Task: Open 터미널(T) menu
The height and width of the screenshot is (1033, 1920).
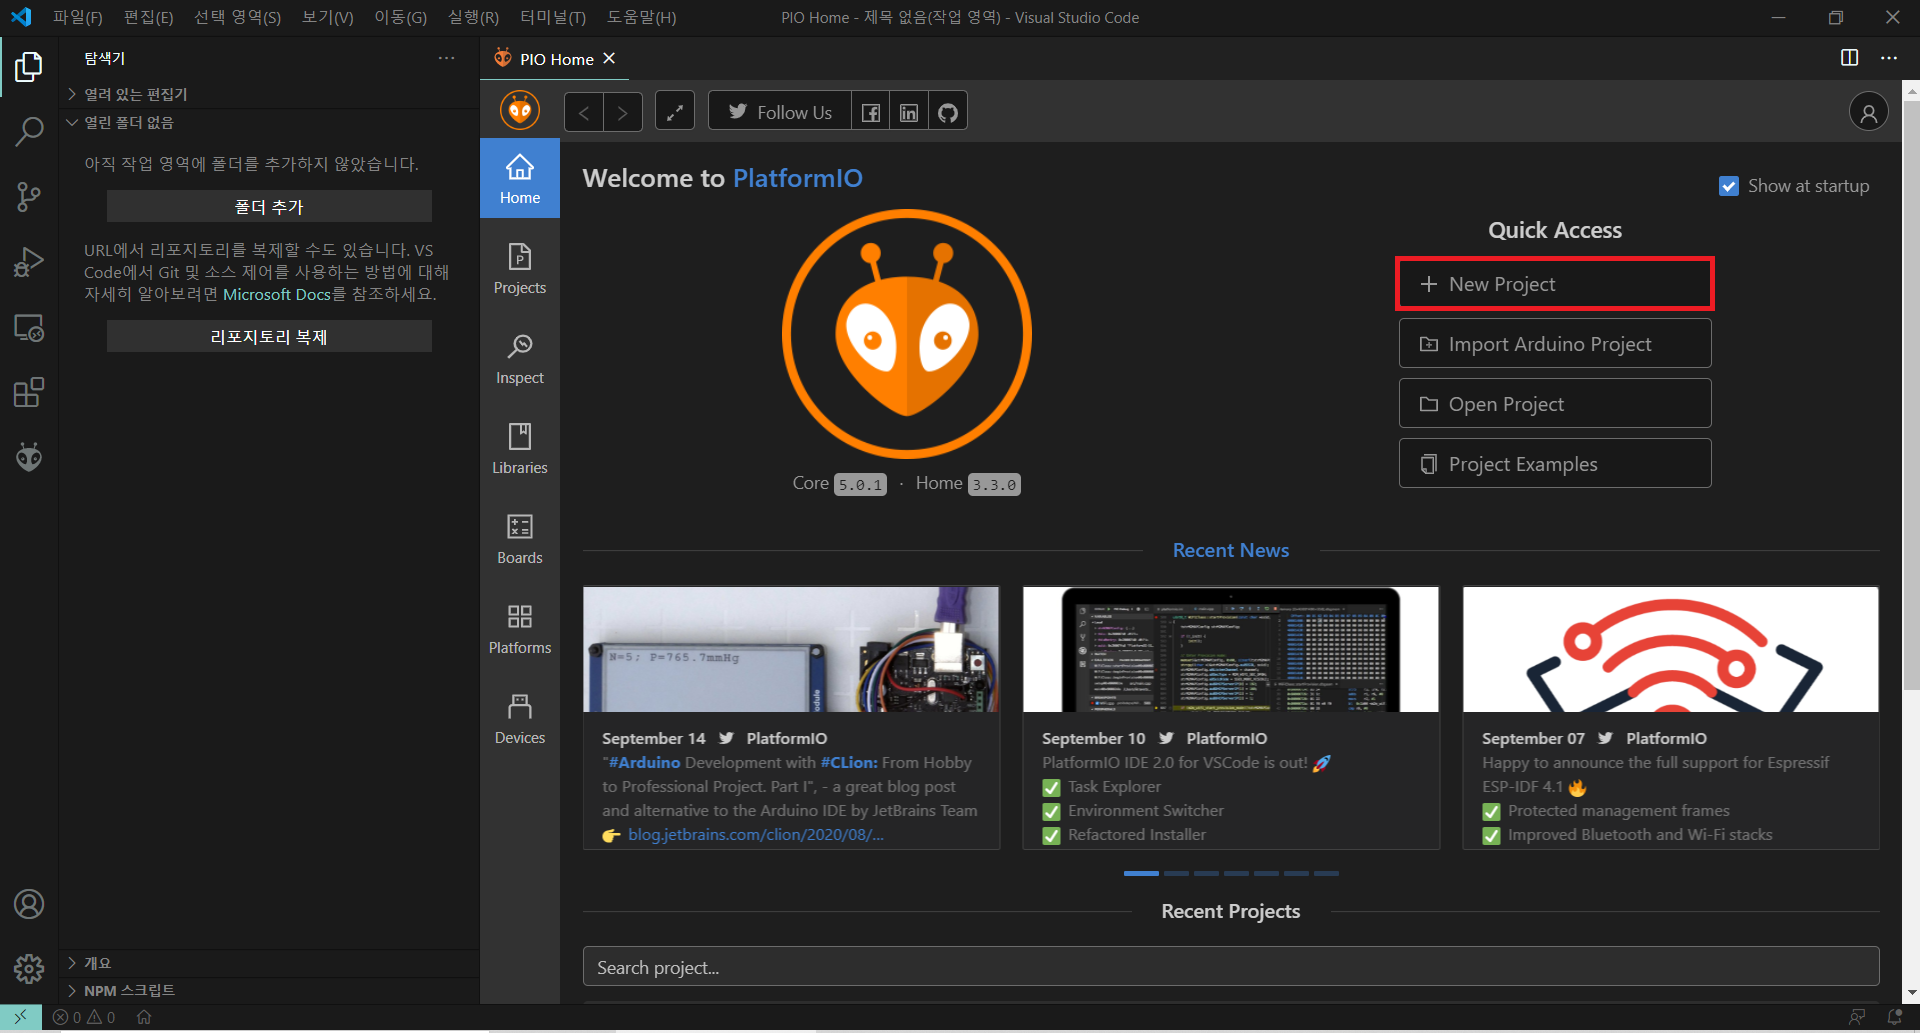Action: coord(553,17)
